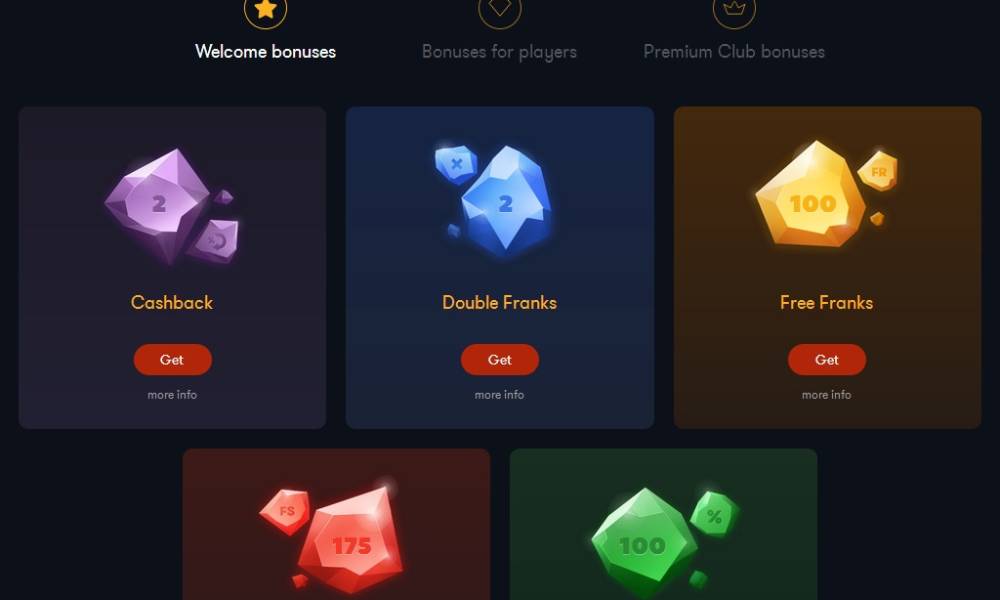Select the Welcome bonuses tab
The image size is (1000, 600).
[265, 52]
